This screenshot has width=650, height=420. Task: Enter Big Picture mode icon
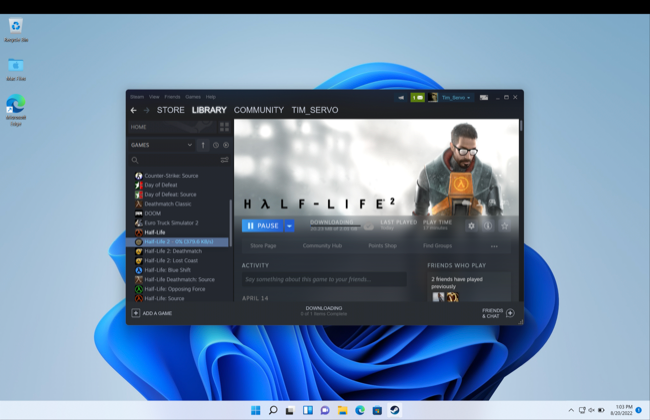coord(484,98)
